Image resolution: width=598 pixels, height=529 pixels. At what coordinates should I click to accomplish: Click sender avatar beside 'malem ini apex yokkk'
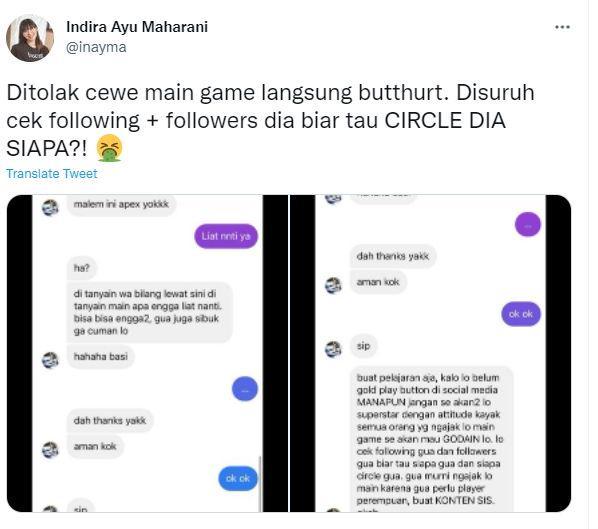50,207
